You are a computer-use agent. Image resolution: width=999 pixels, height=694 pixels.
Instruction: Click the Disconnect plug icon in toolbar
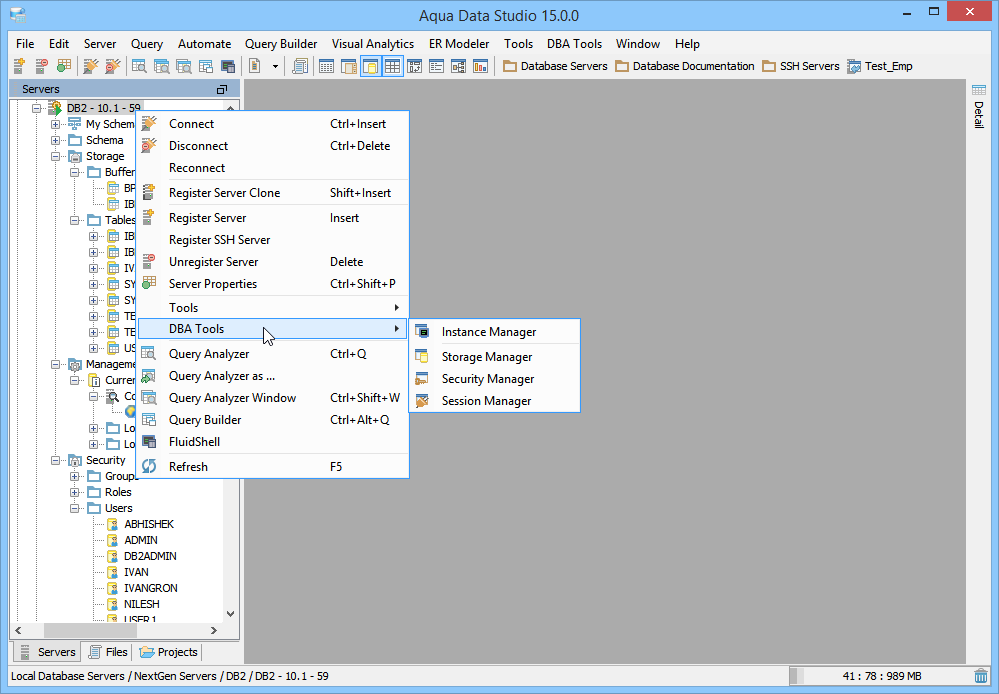113,66
